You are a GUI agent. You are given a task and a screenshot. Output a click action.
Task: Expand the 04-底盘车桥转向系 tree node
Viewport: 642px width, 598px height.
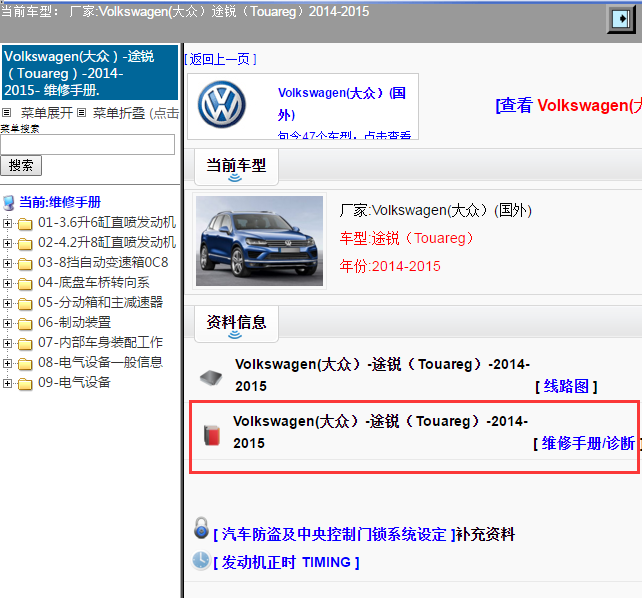[7, 283]
